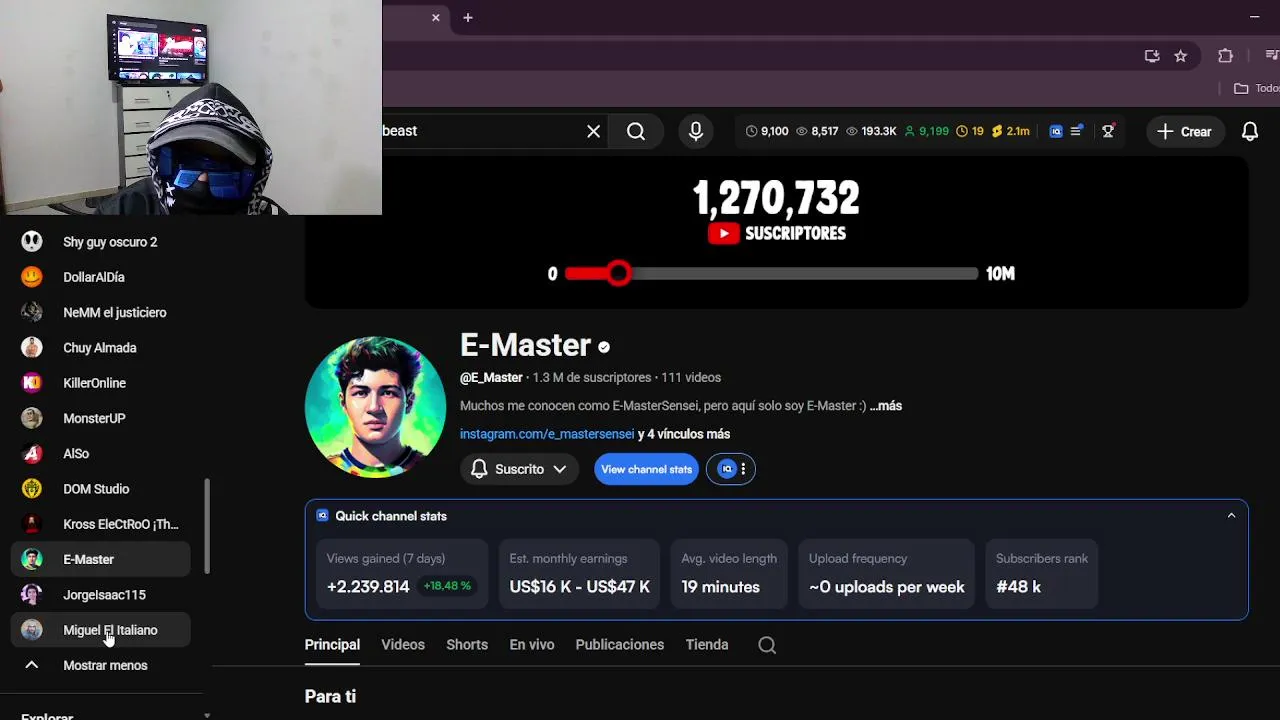The height and width of the screenshot is (720, 1280).
Task: Click the Upload frequency card
Action: 887,574
